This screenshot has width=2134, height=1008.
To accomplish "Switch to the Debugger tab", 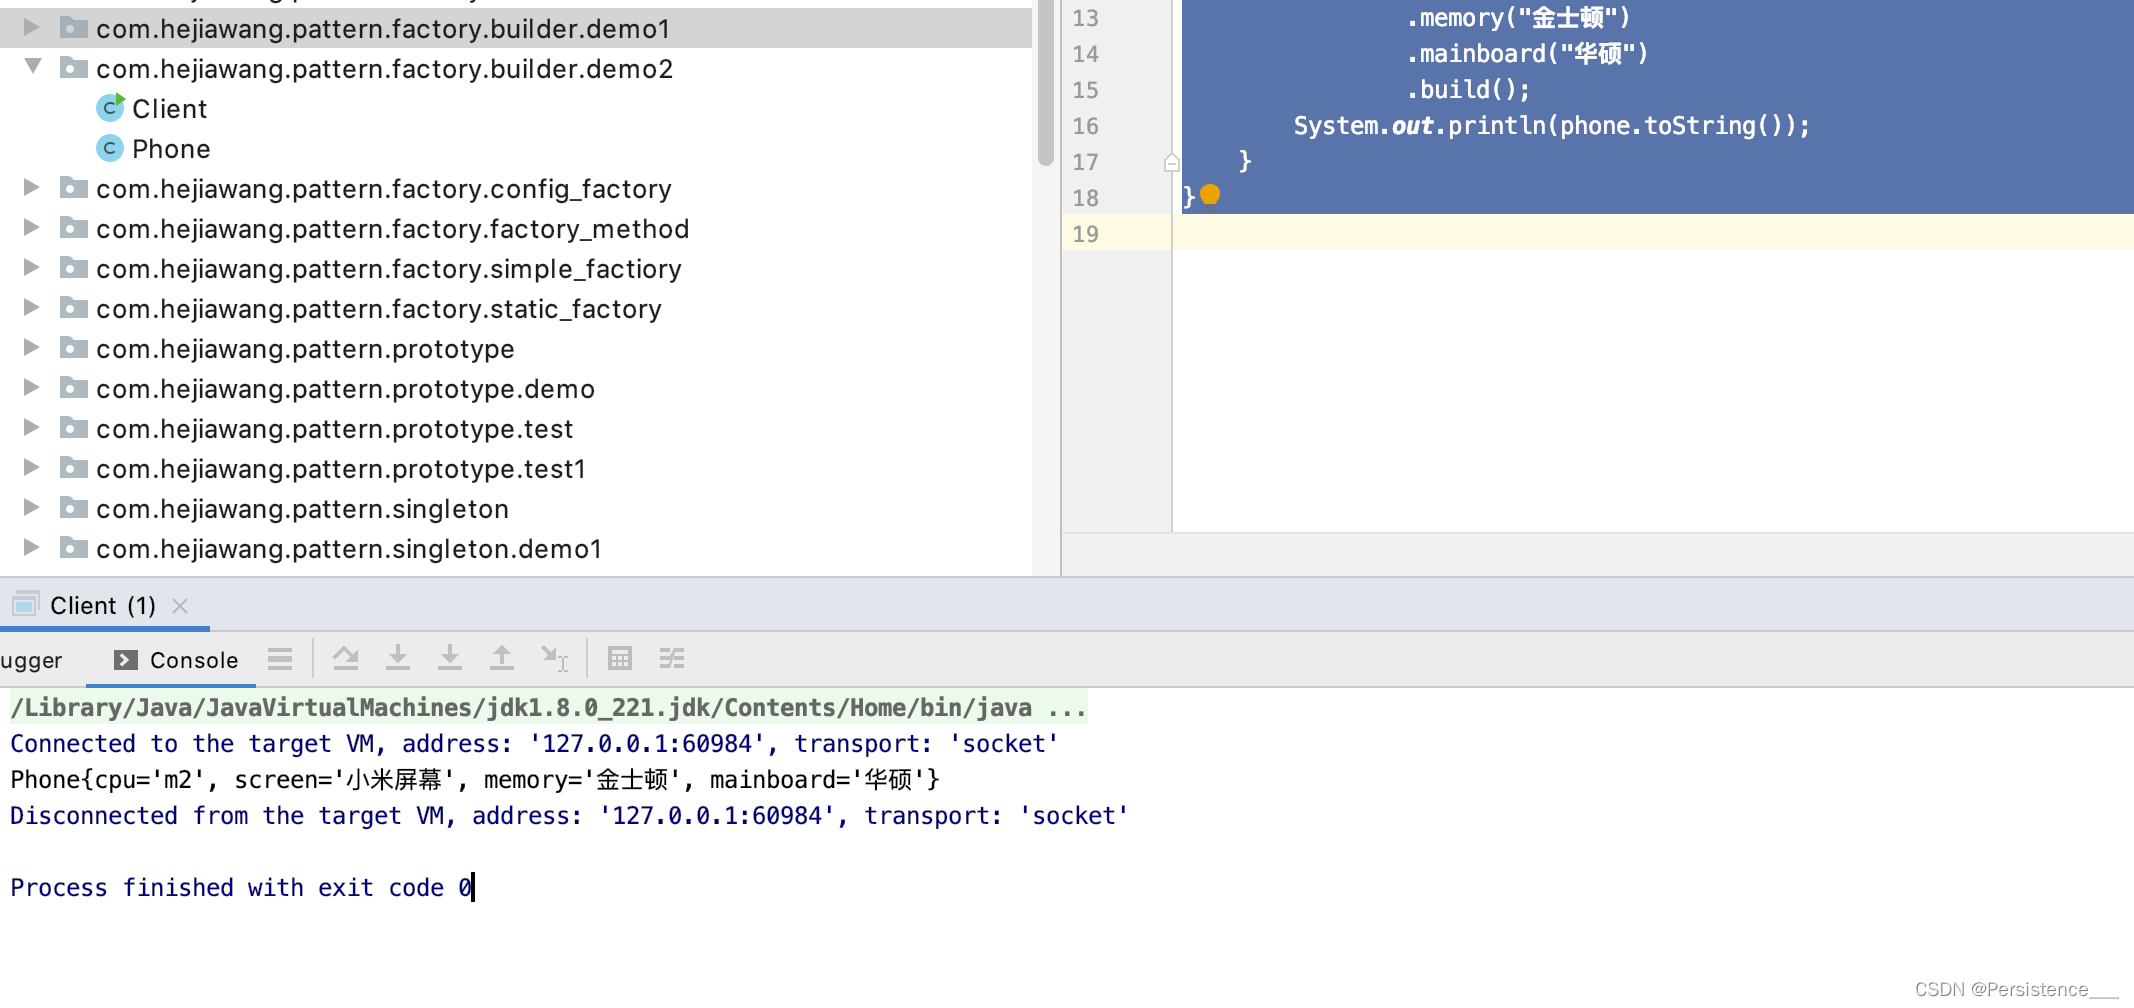I will pyautogui.click(x=31, y=660).
